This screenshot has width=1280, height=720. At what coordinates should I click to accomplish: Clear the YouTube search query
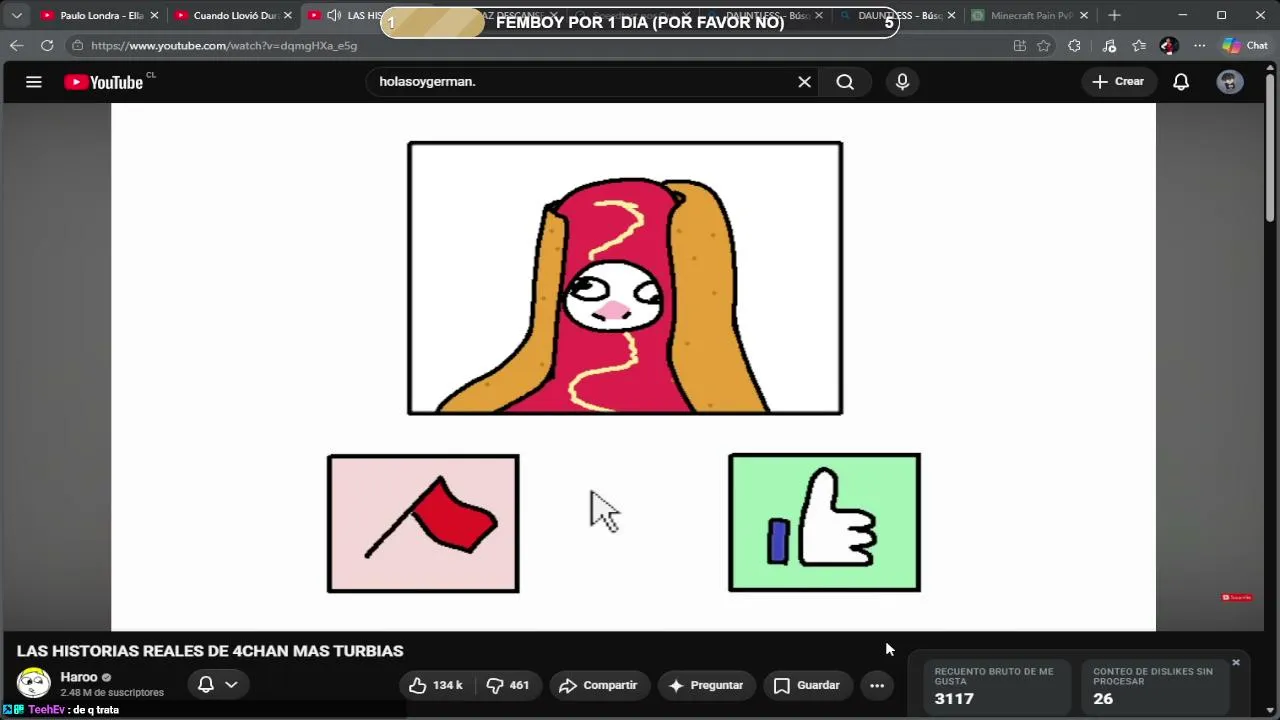coord(804,82)
